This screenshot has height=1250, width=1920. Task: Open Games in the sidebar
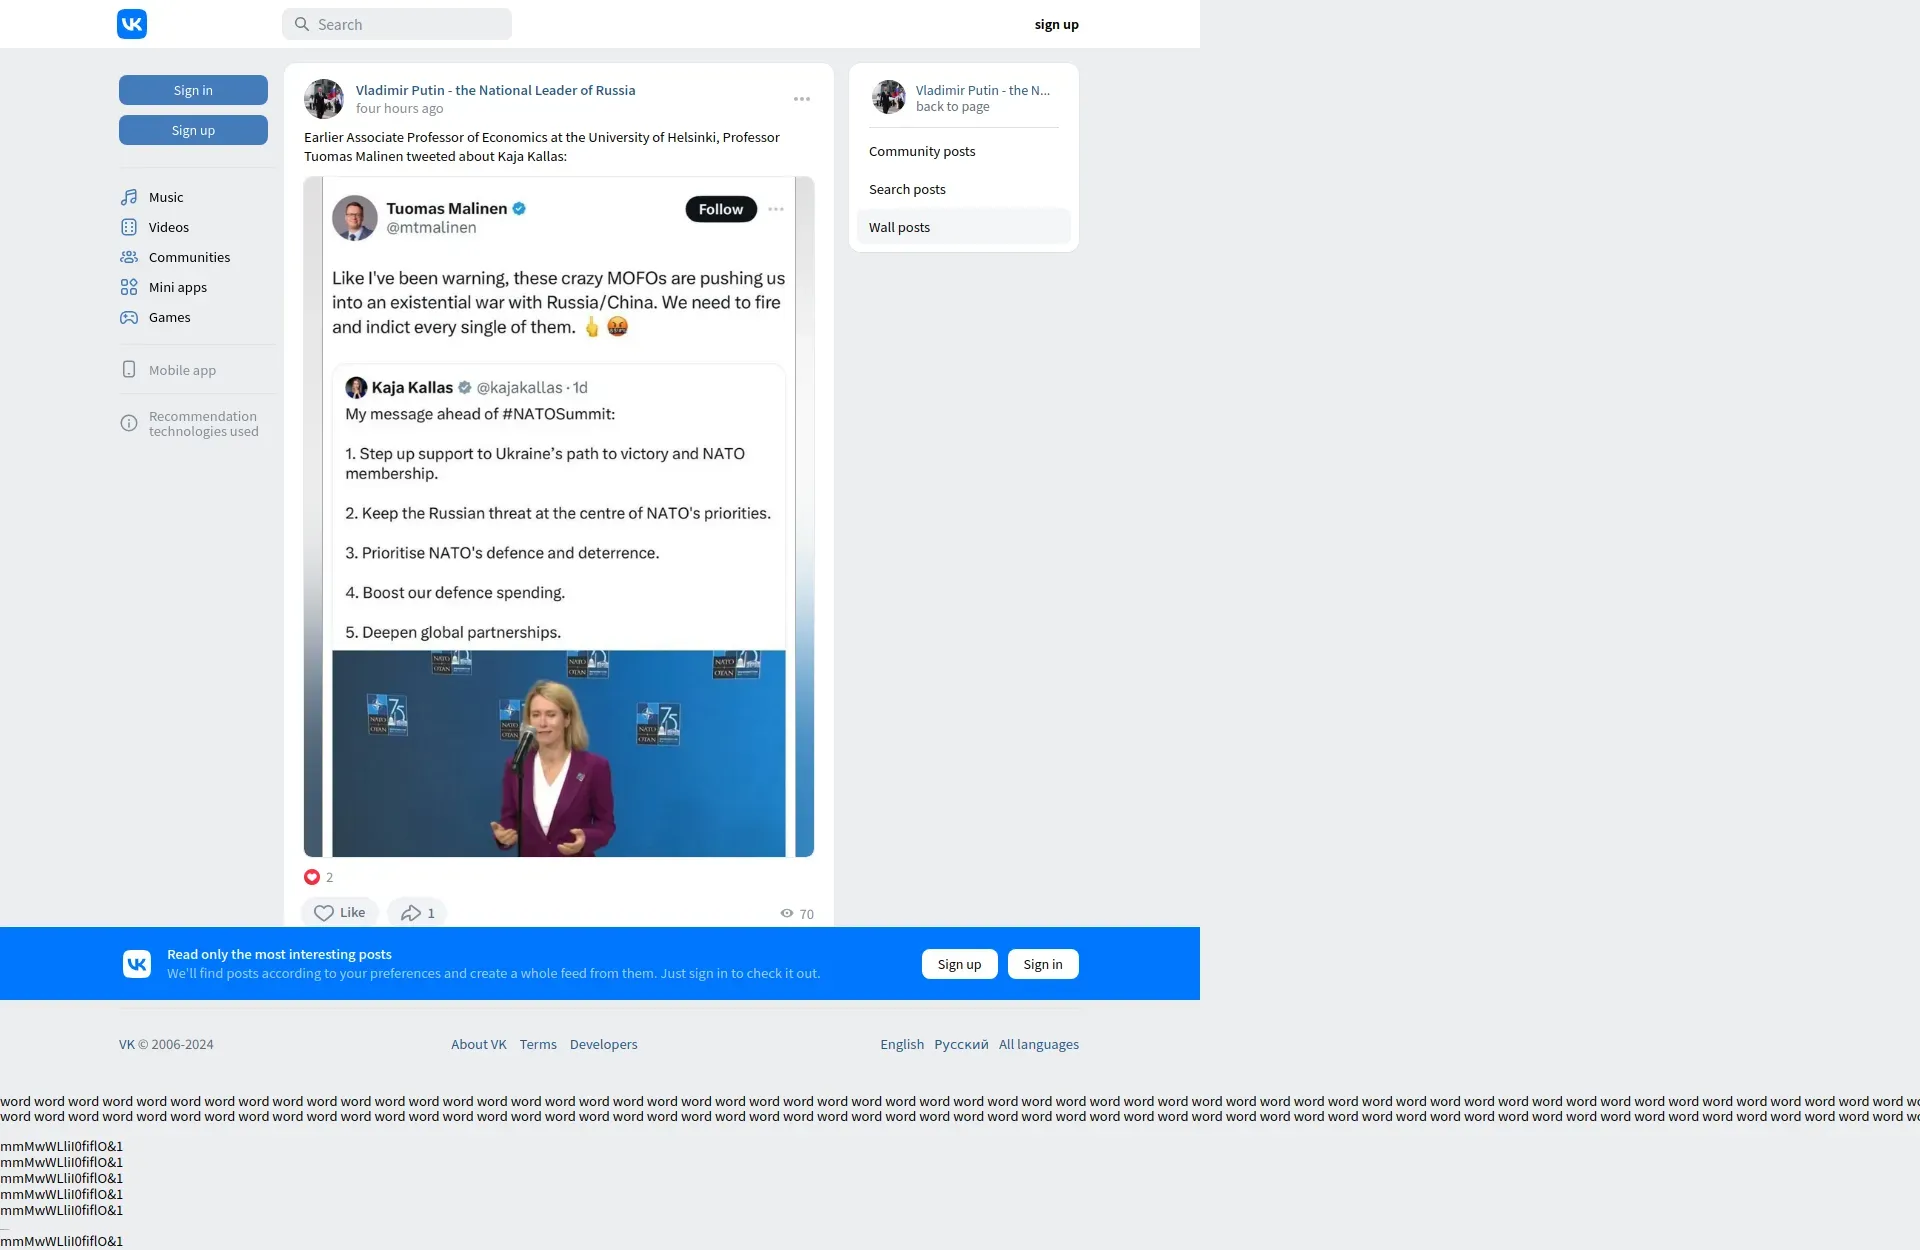pos(169,317)
